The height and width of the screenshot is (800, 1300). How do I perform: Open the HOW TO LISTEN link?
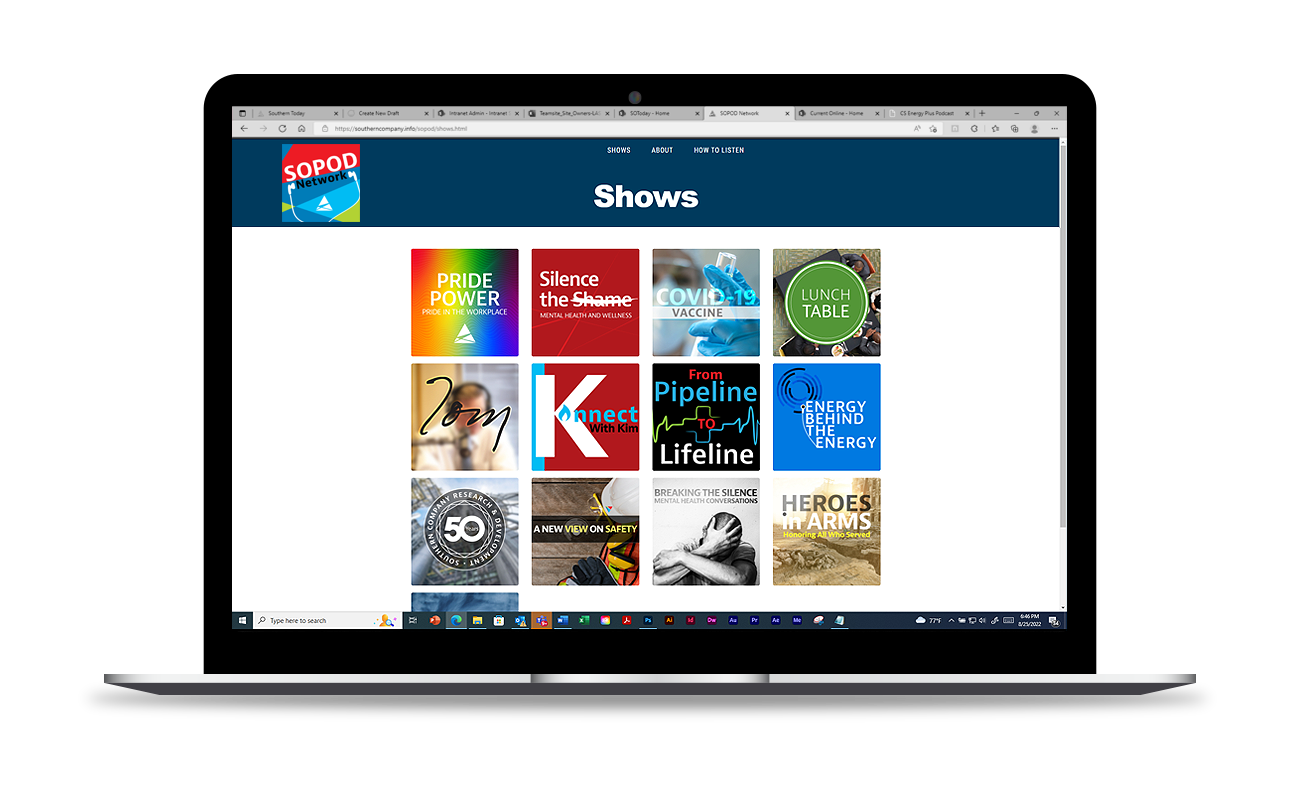pyautogui.click(x=719, y=150)
